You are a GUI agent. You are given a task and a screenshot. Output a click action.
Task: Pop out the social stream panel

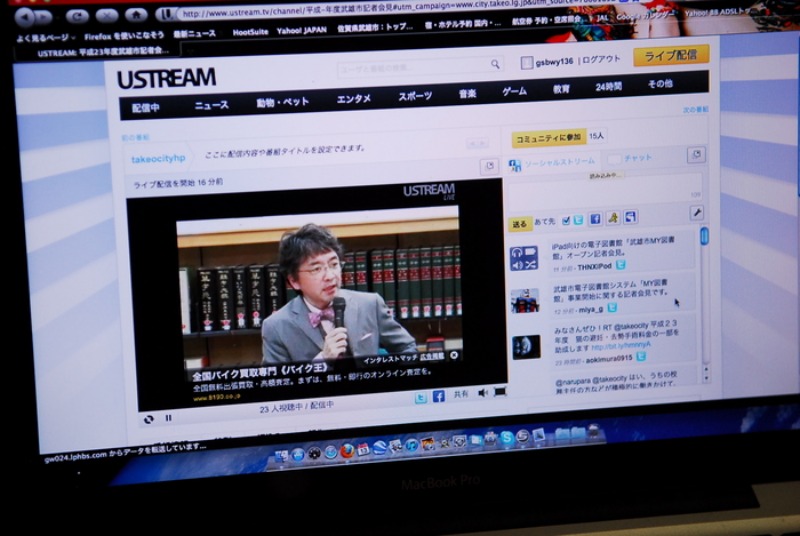696,154
